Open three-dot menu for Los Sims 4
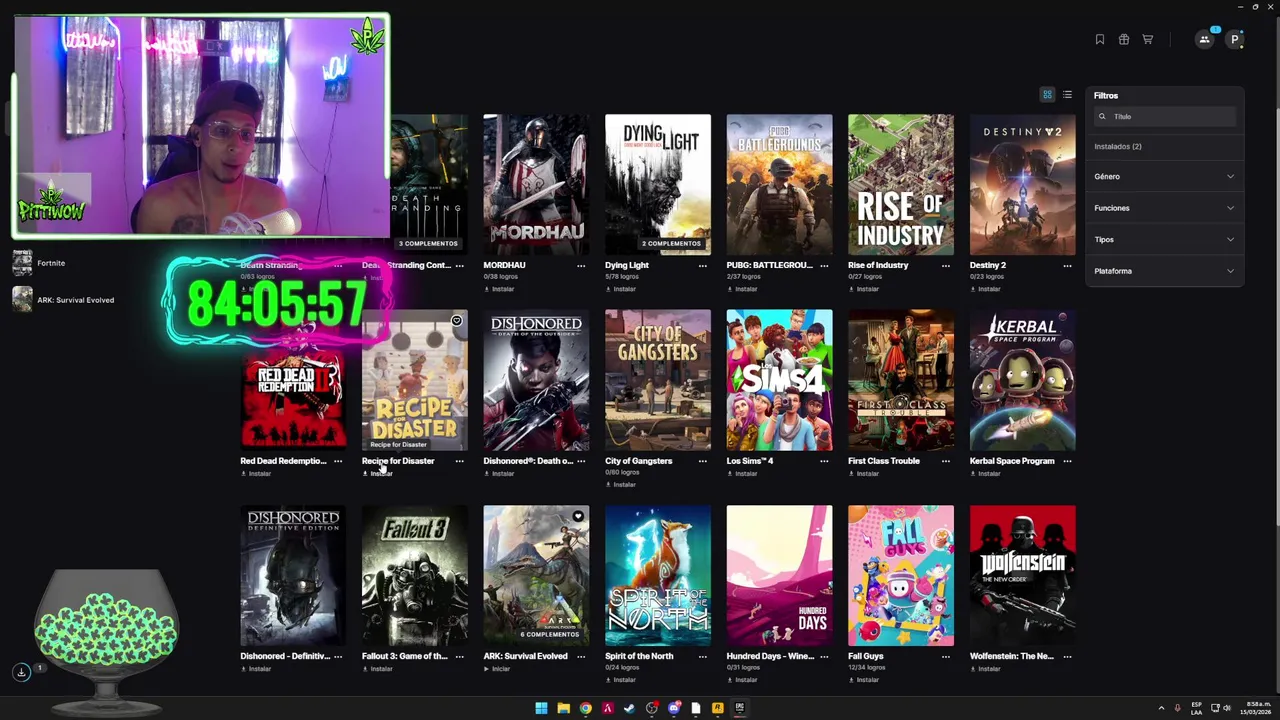This screenshot has width=1280, height=720. point(824,461)
